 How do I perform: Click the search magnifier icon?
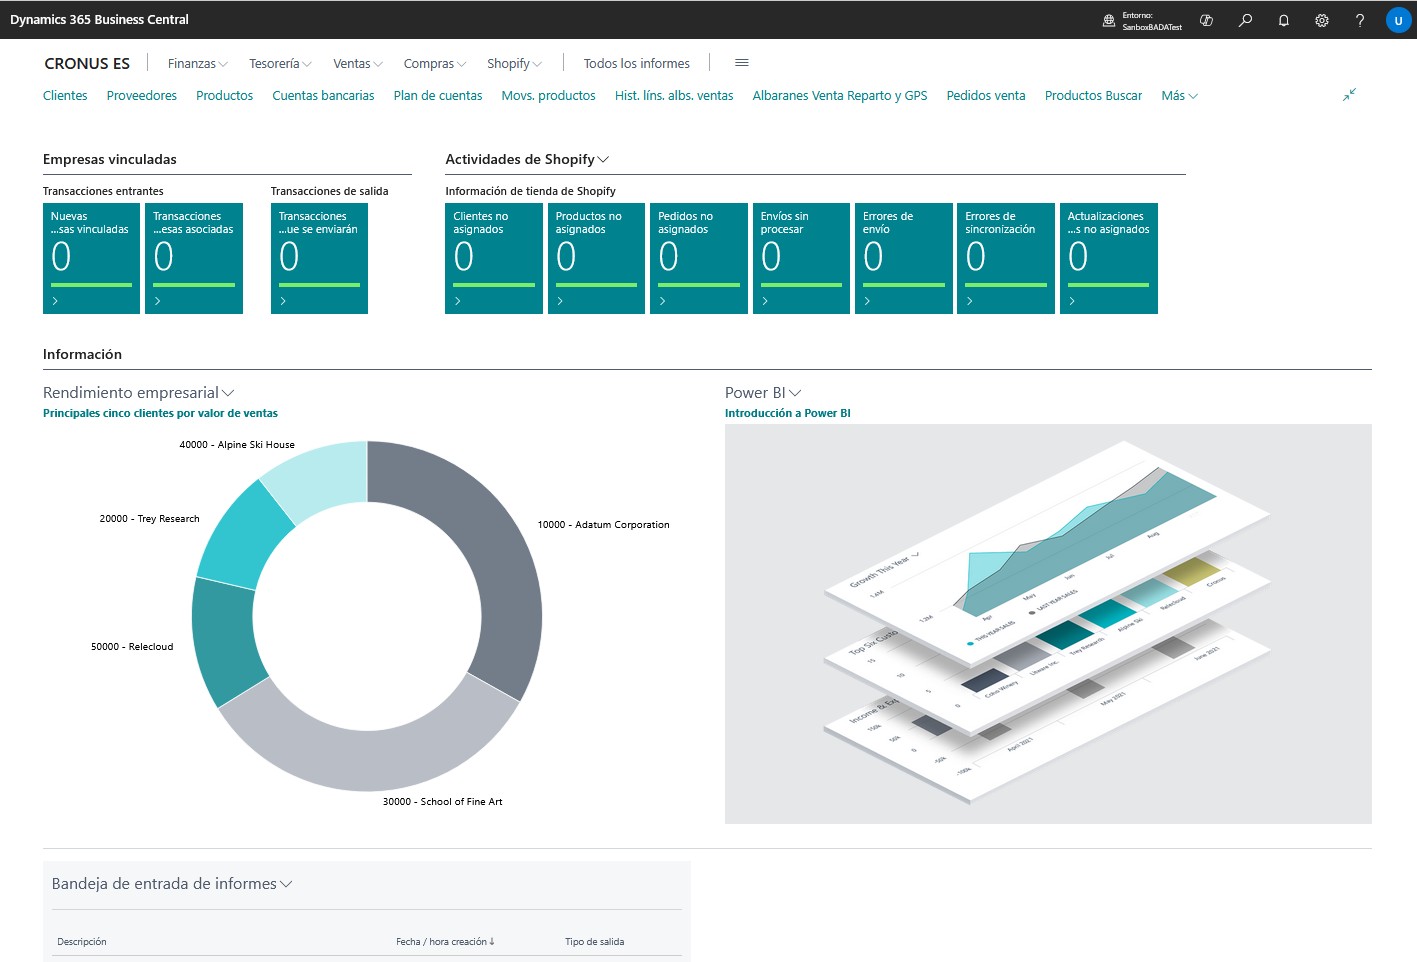pyautogui.click(x=1245, y=20)
